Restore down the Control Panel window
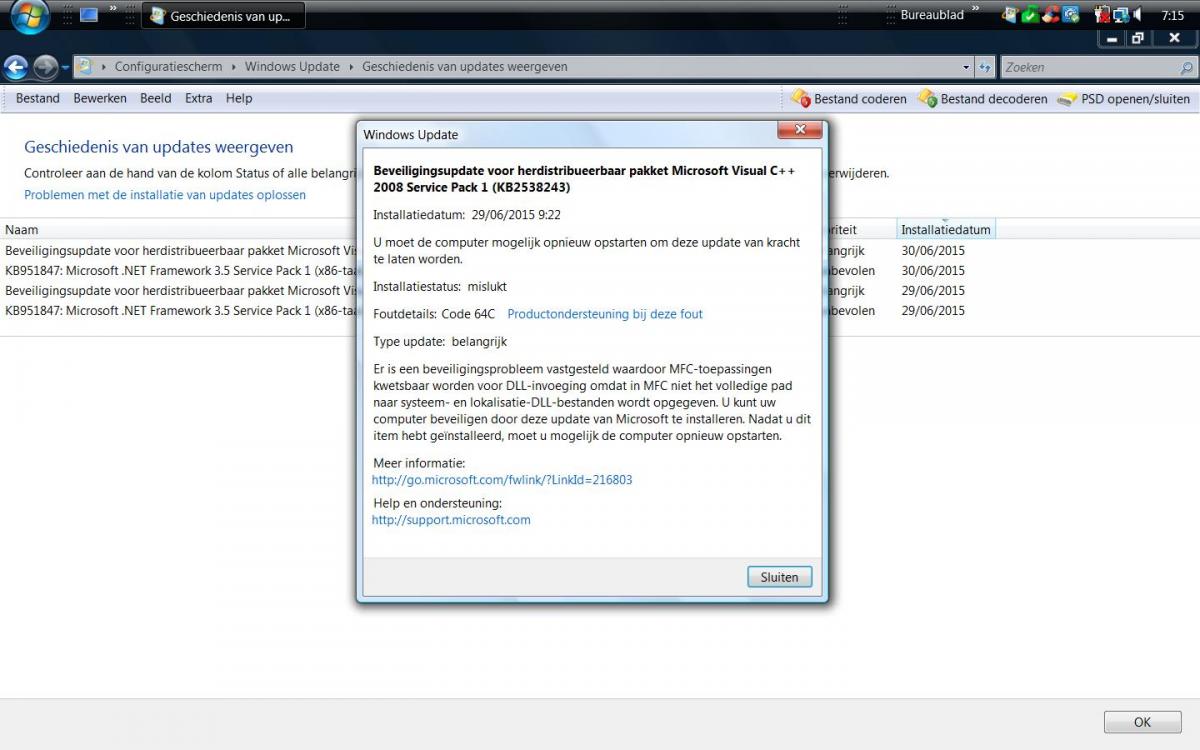The width and height of the screenshot is (1200, 750). click(1138, 38)
